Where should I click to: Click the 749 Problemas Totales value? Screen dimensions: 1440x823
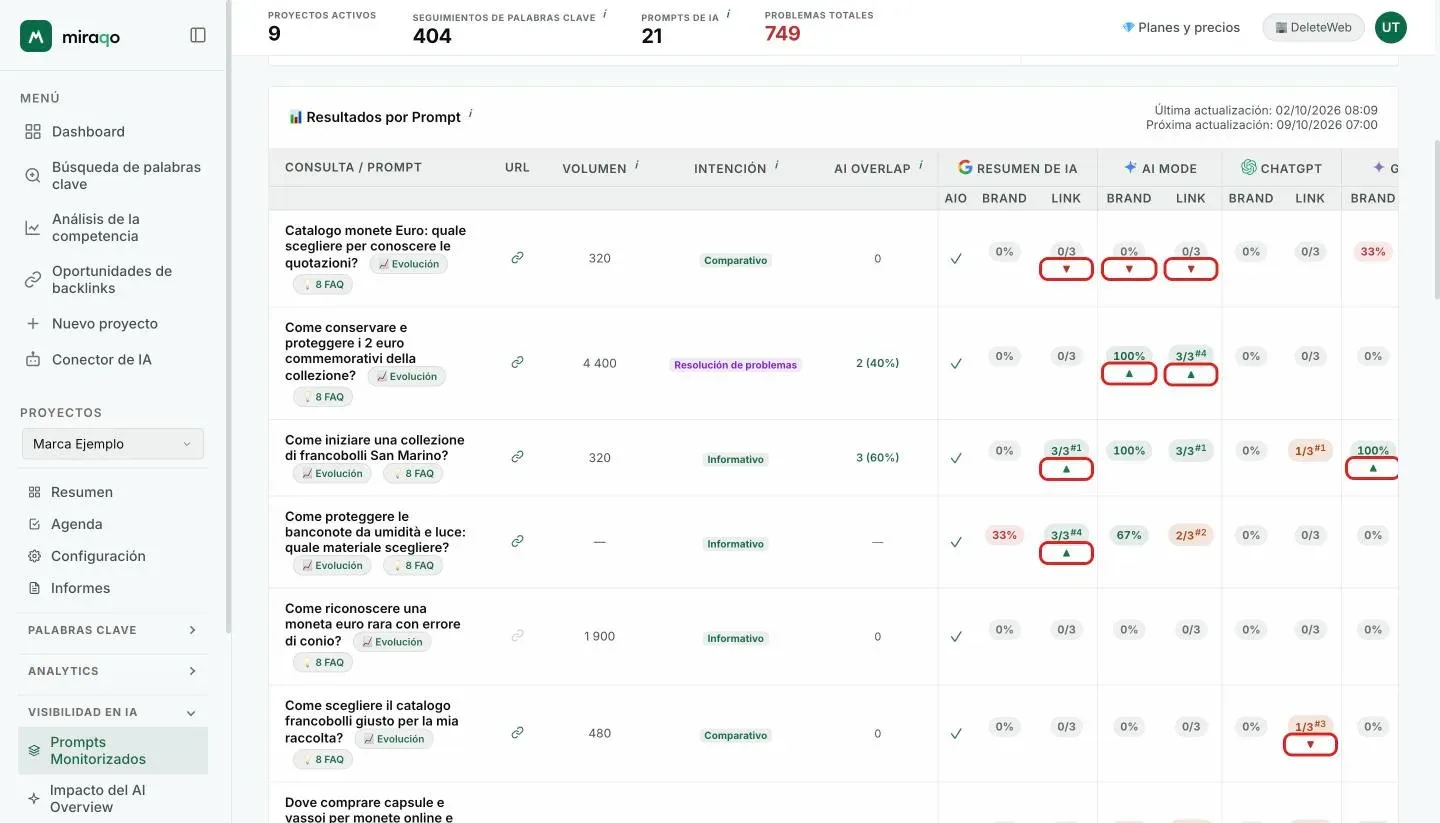click(782, 34)
